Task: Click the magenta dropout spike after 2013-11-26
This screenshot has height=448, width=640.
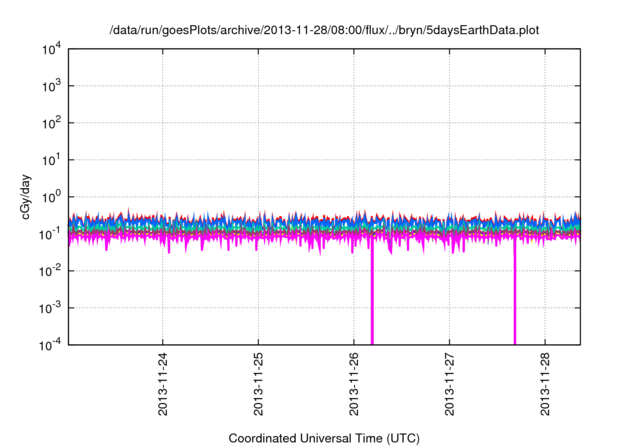Action: (x=372, y=300)
